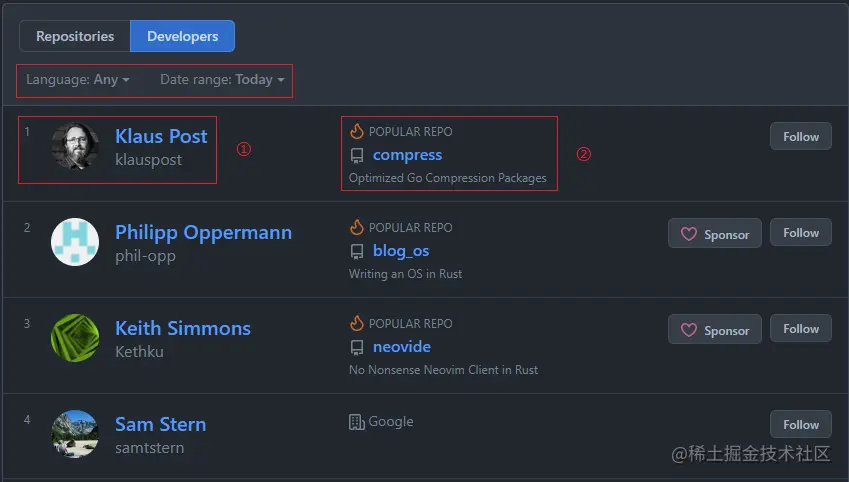Open Keith Simmons's green spiral avatar
849x482 pixels.
[75, 338]
